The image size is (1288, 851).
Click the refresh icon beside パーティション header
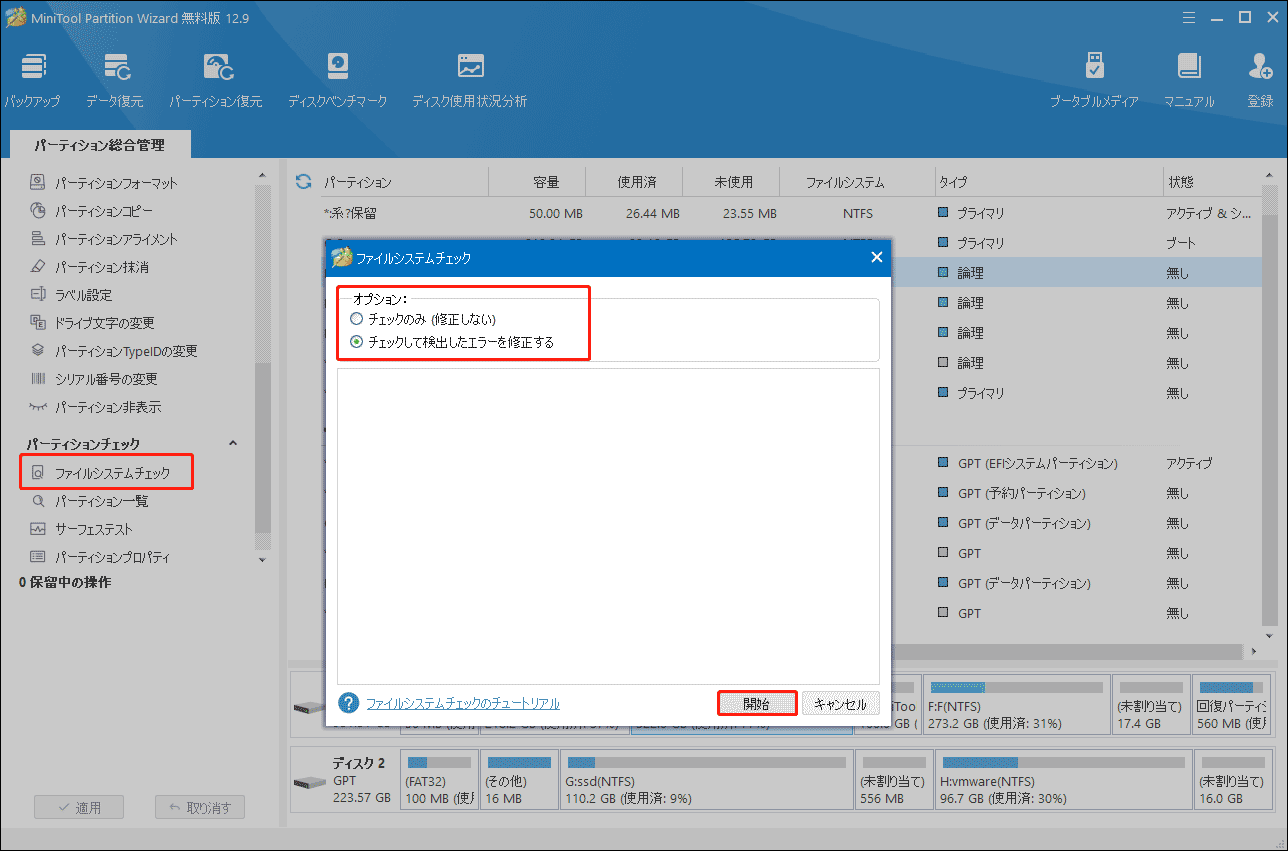304,182
